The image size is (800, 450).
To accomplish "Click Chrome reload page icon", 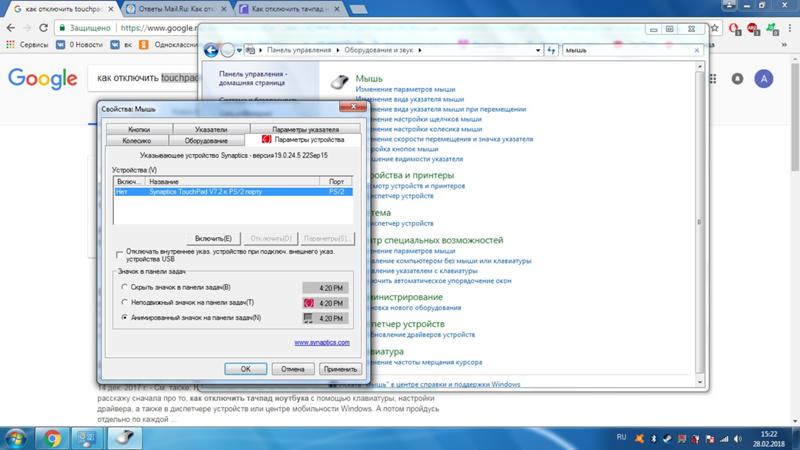I will (x=43, y=28).
